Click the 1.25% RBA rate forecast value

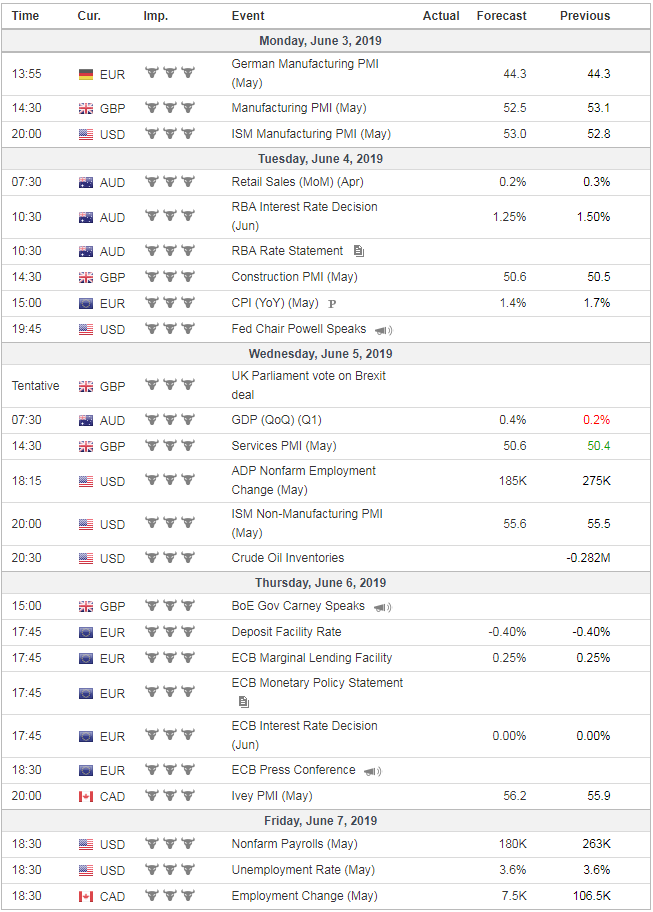[x=509, y=217]
